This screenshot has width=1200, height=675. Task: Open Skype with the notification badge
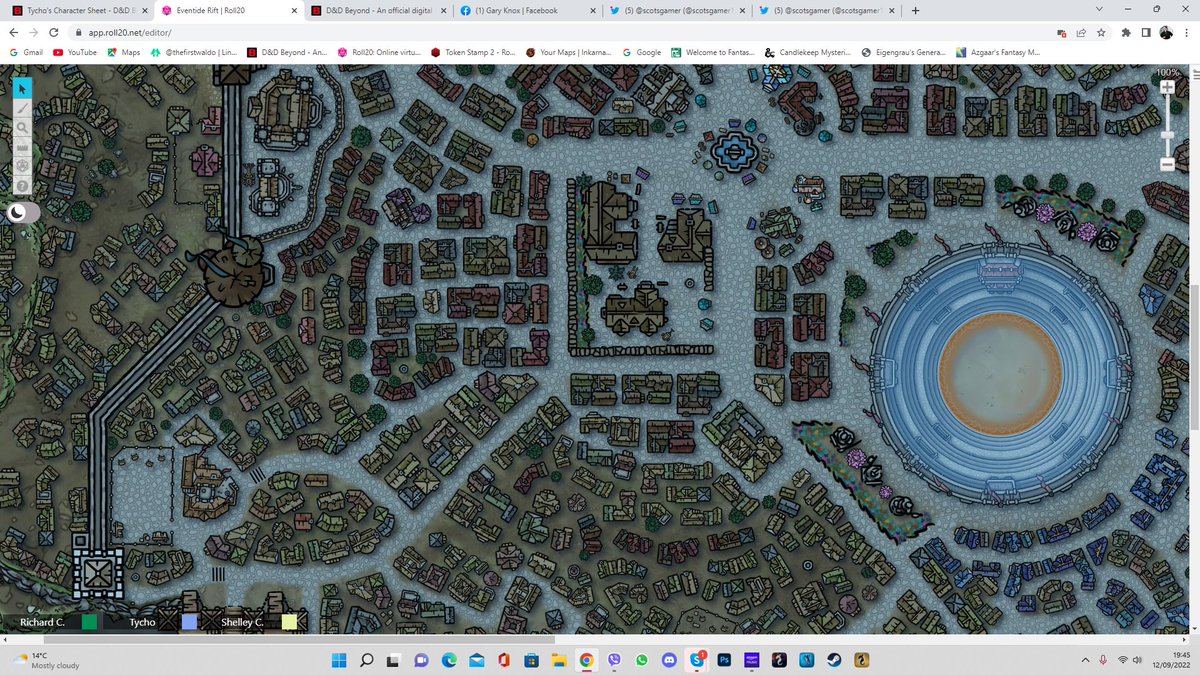pyautogui.click(x=697, y=660)
